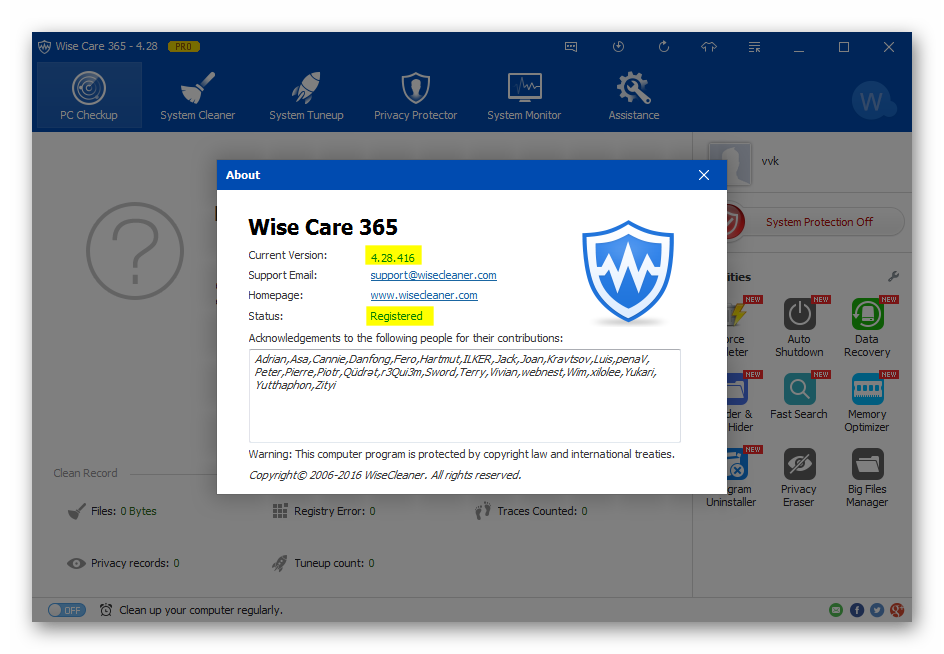Click the Wise Care logo in title bar
Screen dimensions: 944x654
[45, 46]
